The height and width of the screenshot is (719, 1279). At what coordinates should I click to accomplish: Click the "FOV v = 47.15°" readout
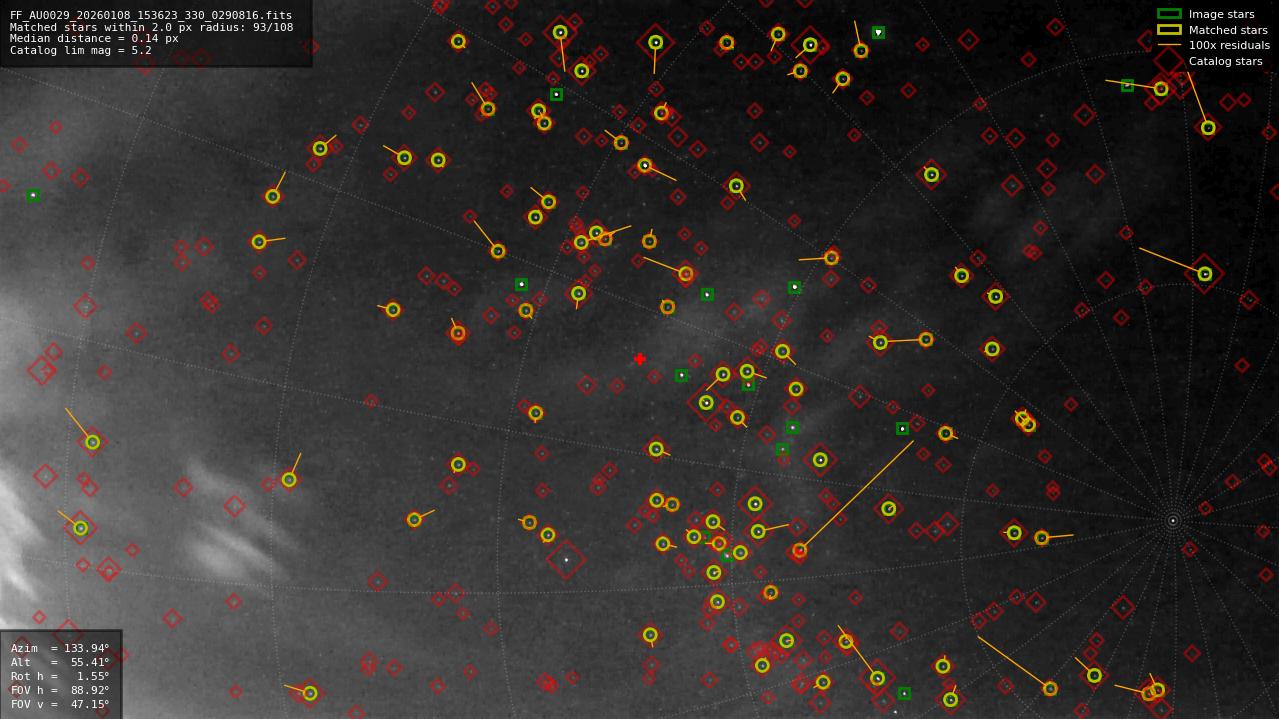[x=60, y=704]
